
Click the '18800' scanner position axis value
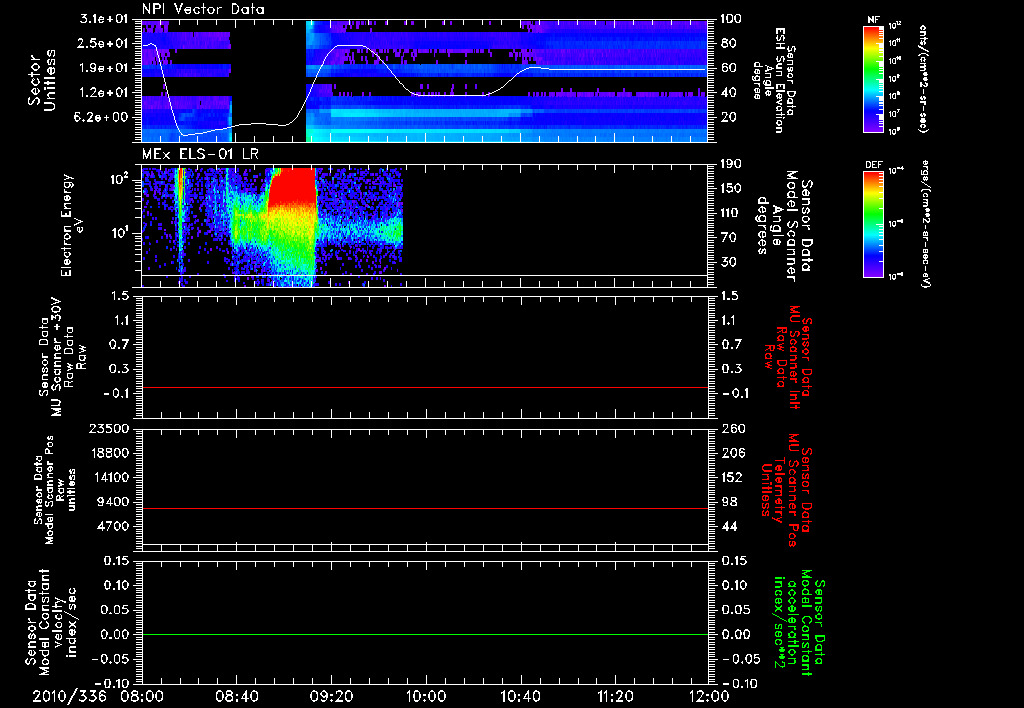tap(110, 453)
